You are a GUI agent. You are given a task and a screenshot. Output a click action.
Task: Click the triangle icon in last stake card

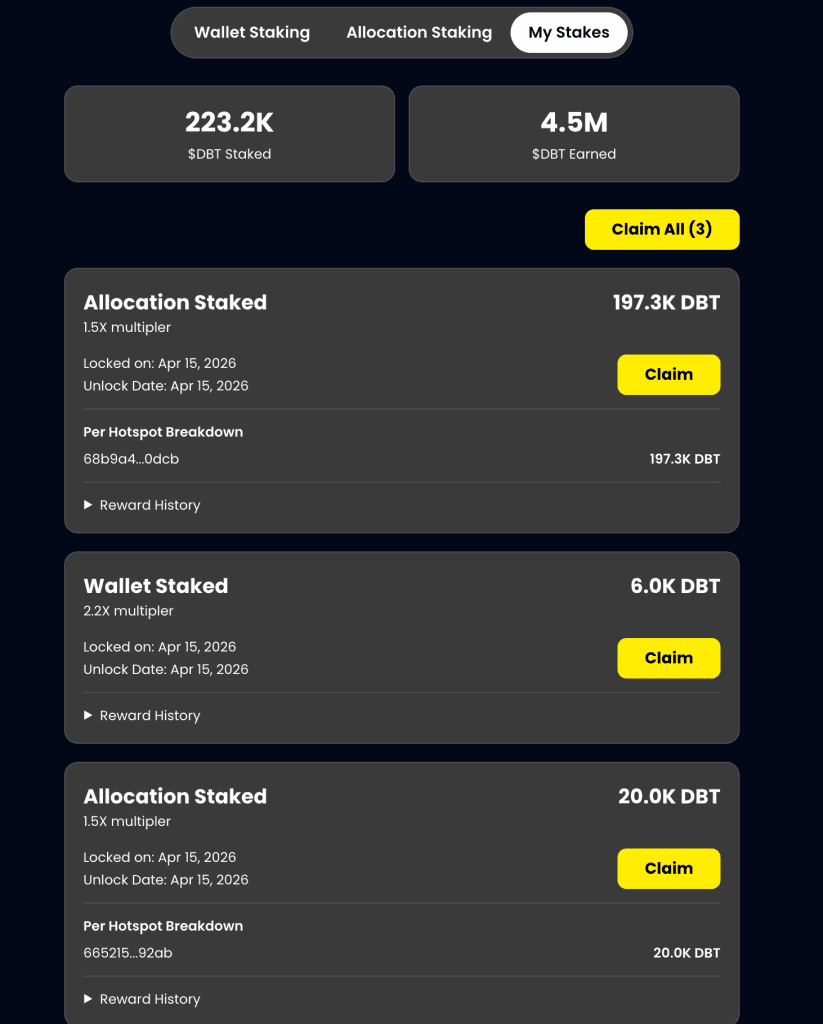tap(88, 999)
